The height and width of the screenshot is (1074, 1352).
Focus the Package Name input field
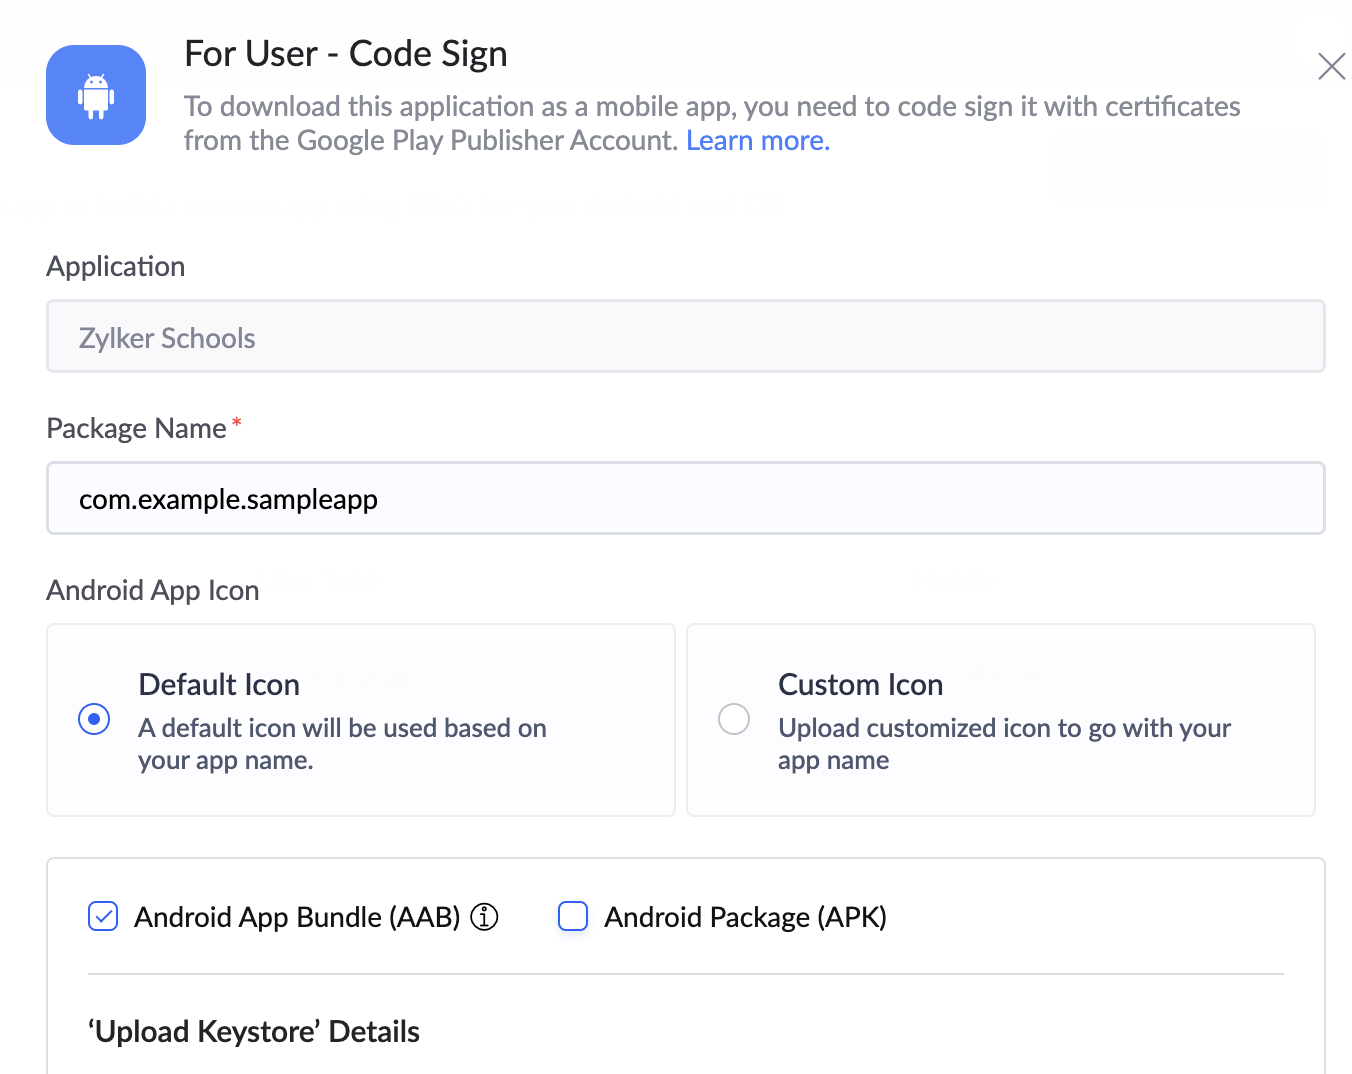coord(685,498)
